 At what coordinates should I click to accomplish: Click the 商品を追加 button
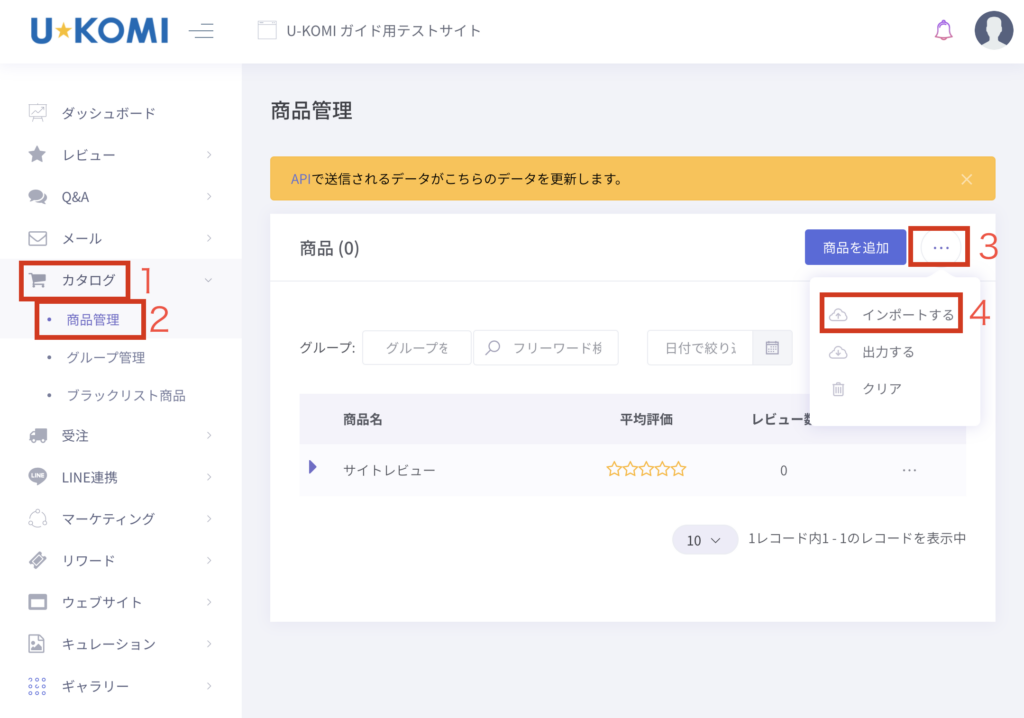coord(855,247)
